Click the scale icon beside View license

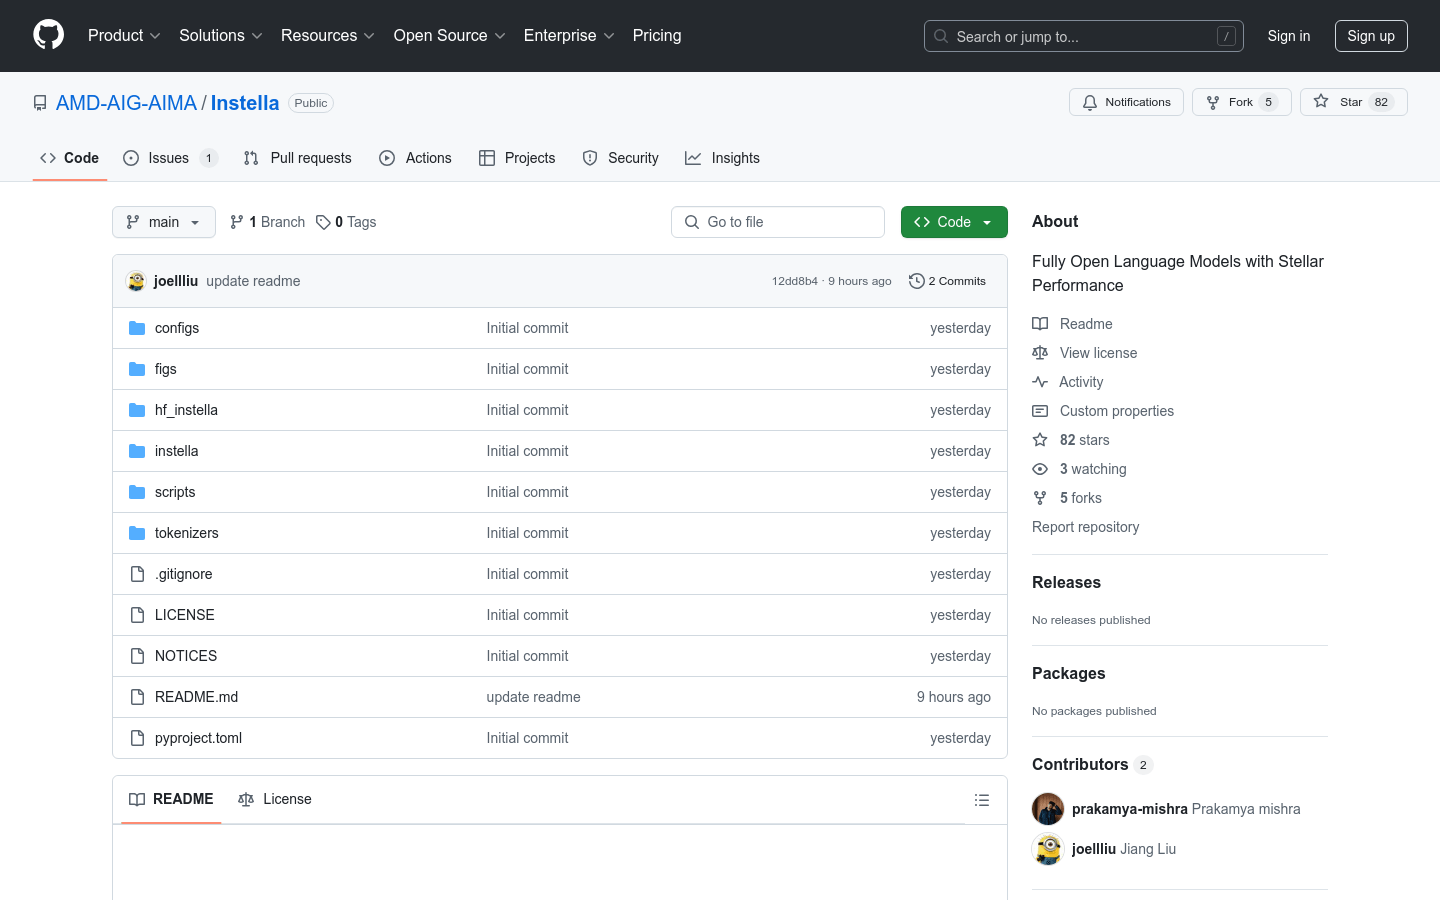(1040, 353)
